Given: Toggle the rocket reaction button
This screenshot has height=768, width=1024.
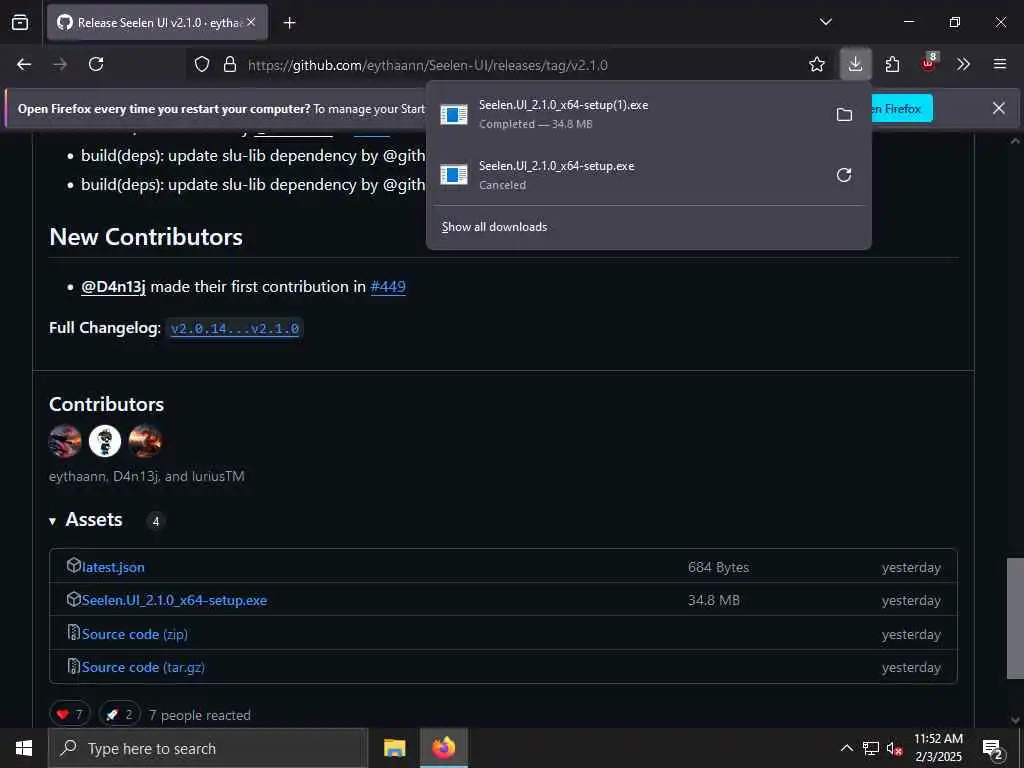Looking at the screenshot, I should tap(120, 714).
